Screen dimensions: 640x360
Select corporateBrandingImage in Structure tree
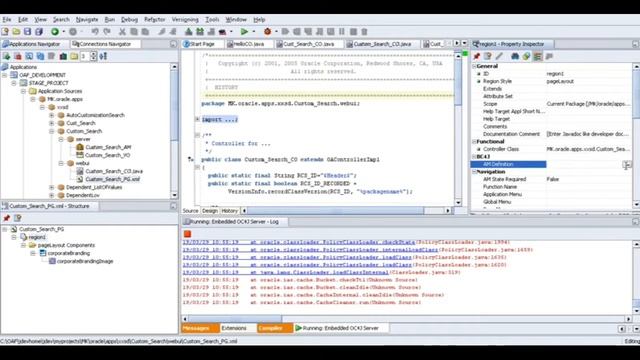point(85,261)
